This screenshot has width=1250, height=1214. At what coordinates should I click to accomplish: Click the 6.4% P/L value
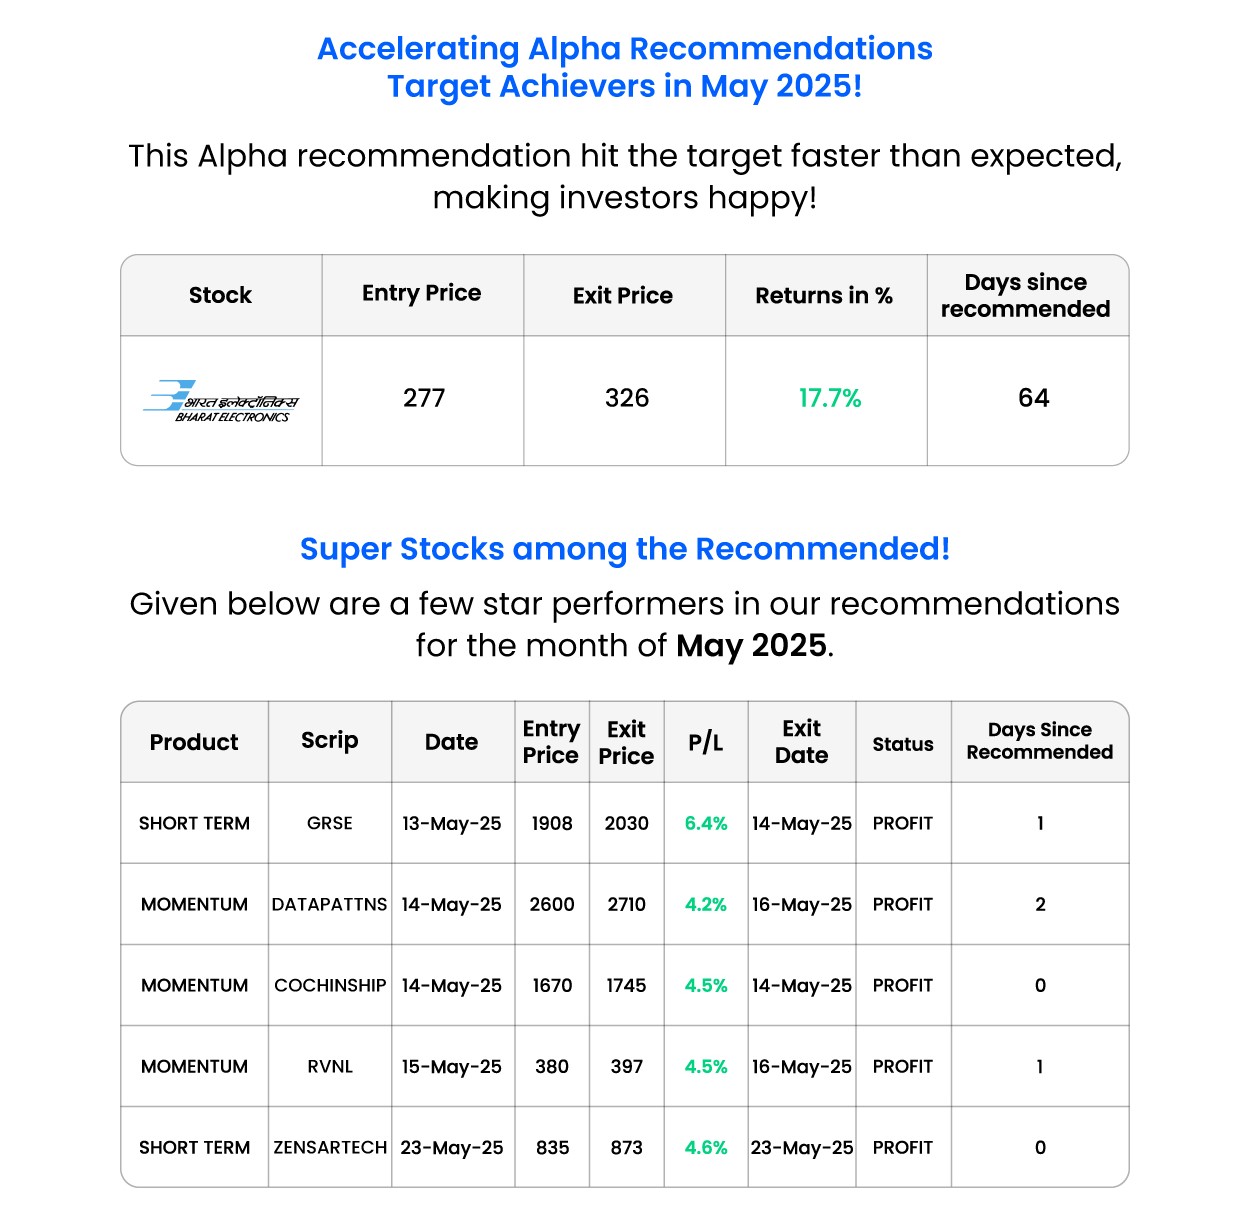(706, 824)
